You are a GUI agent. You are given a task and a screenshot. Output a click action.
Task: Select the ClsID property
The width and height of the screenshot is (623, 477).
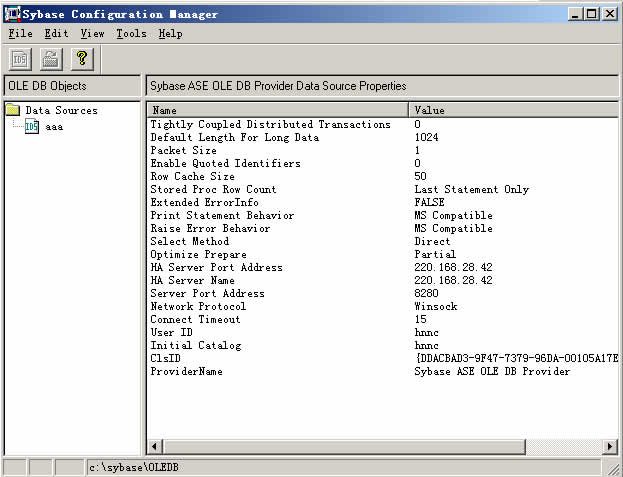click(165, 359)
